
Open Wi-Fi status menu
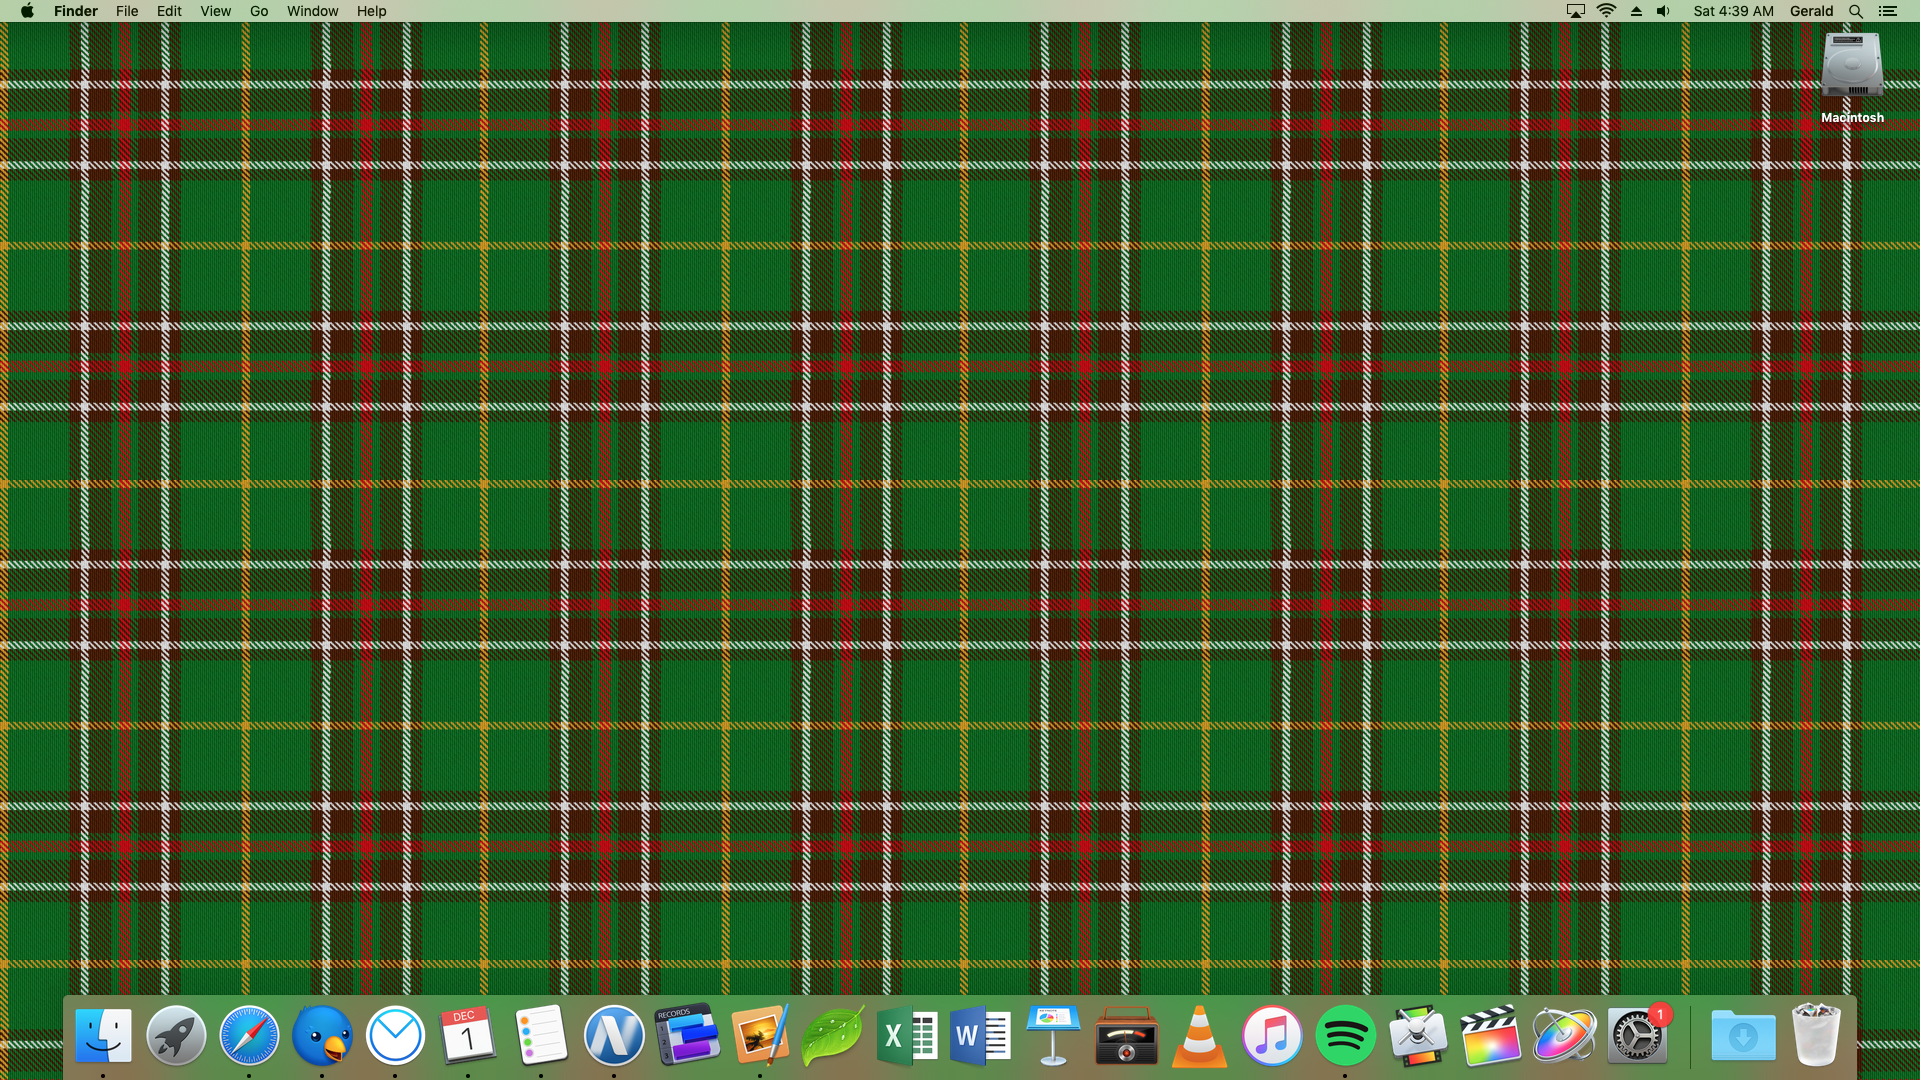coord(1606,11)
